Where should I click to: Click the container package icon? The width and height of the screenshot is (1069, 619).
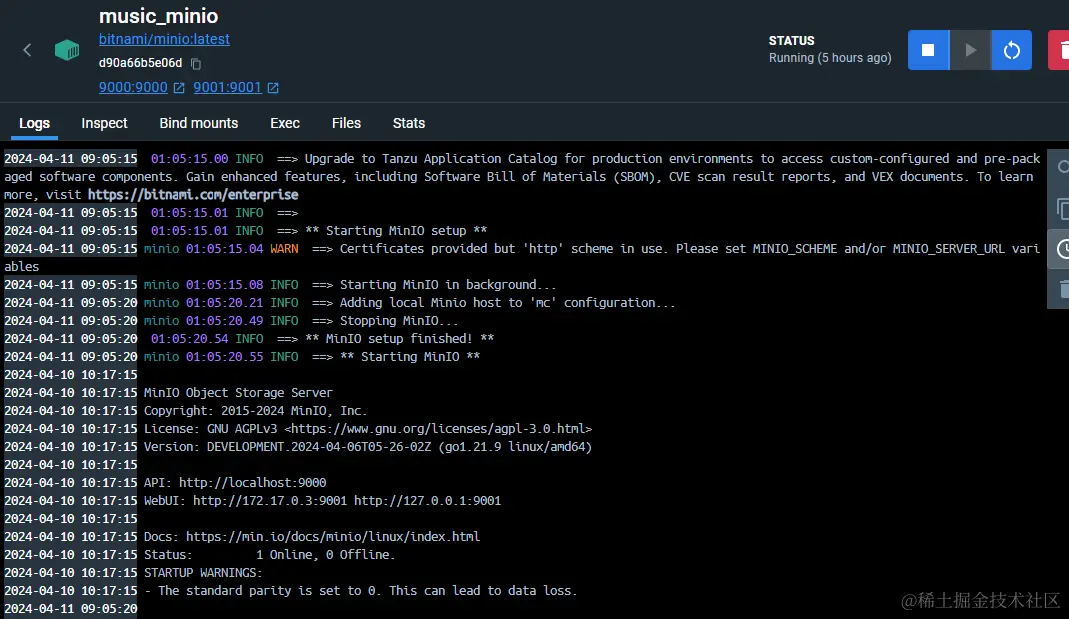coord(66,49)
